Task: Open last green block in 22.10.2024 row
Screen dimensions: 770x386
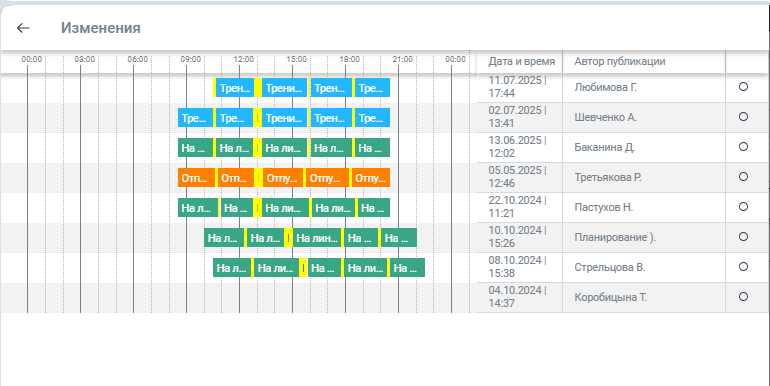Action: [x=374, y=208]
